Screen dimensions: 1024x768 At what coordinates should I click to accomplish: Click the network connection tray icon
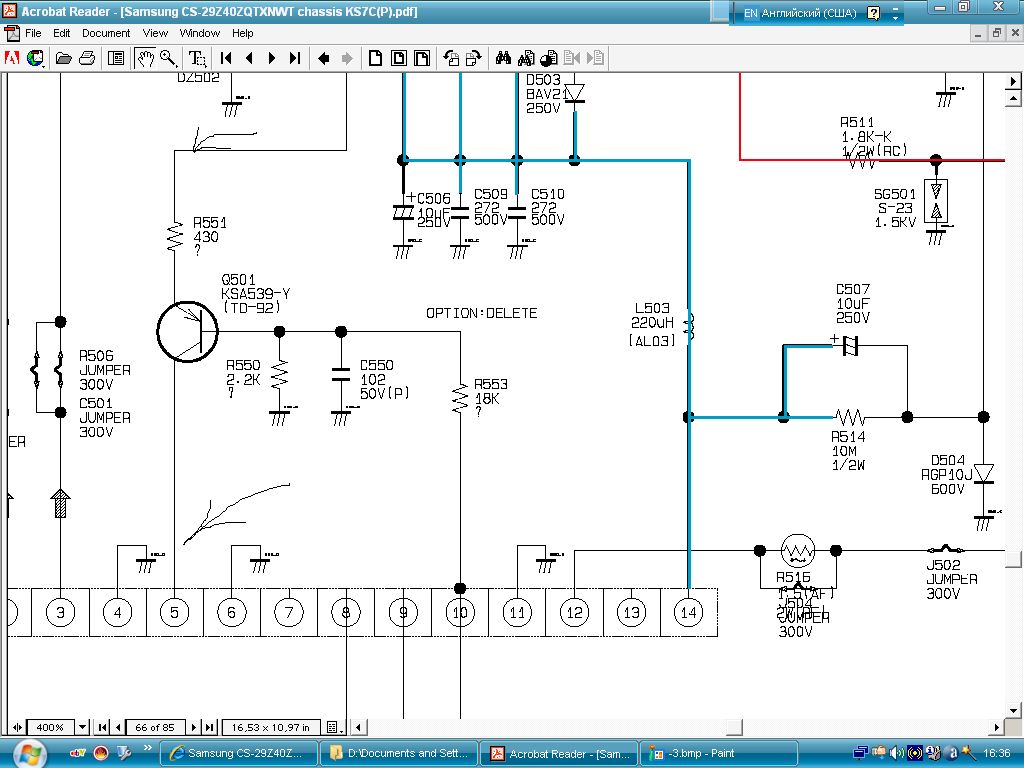click(860, 754)
